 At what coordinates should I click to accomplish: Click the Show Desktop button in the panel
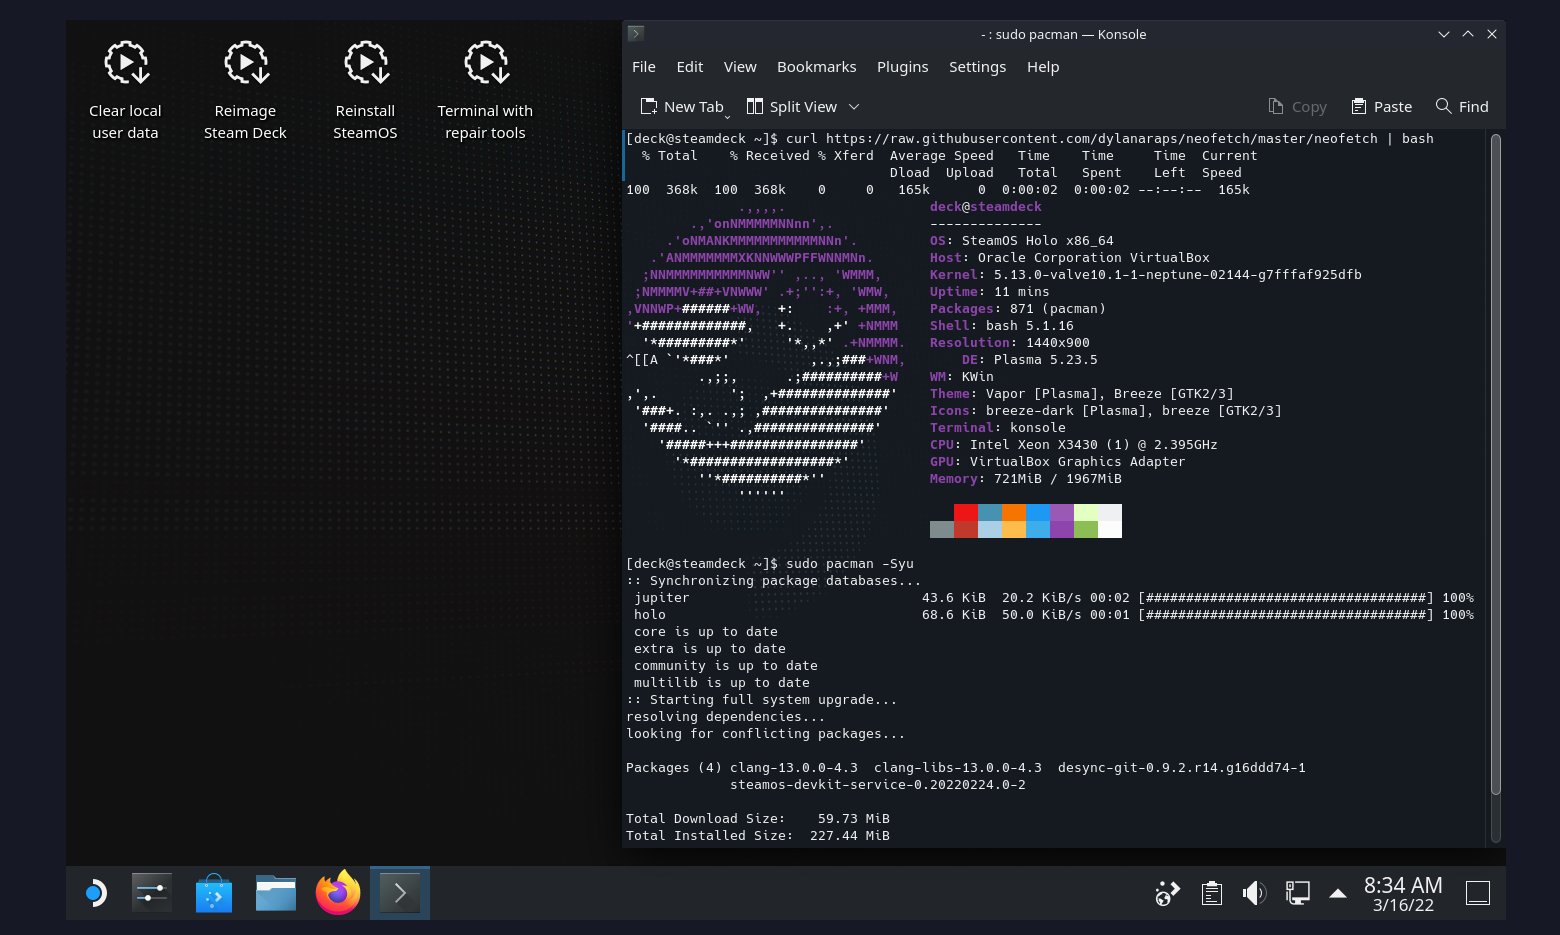1478,893
